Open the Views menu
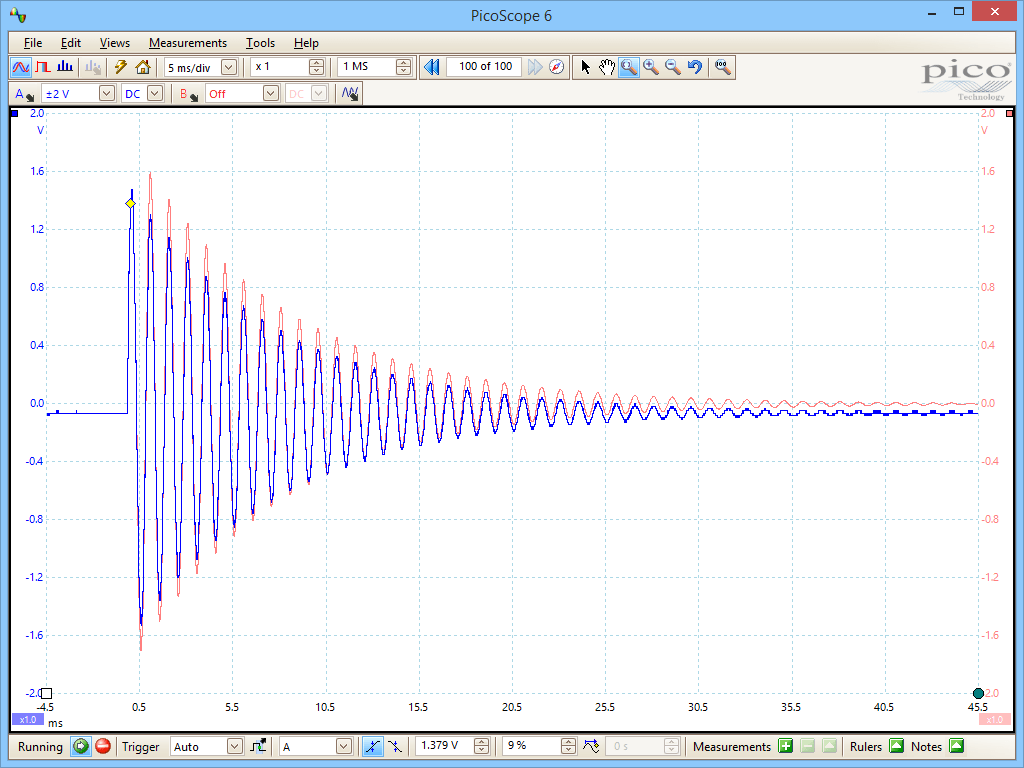This screenshot has height=768, width=1024. coord(114,43)
